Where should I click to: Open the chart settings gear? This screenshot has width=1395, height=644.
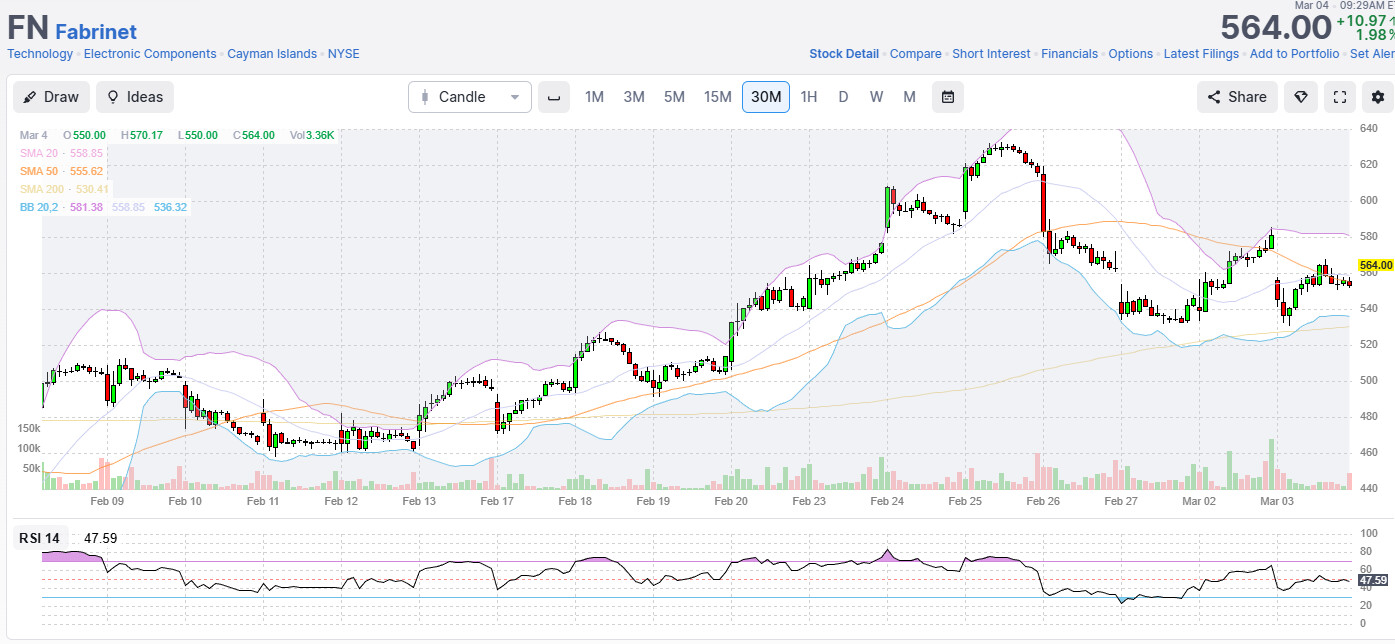pos(1378,97)
